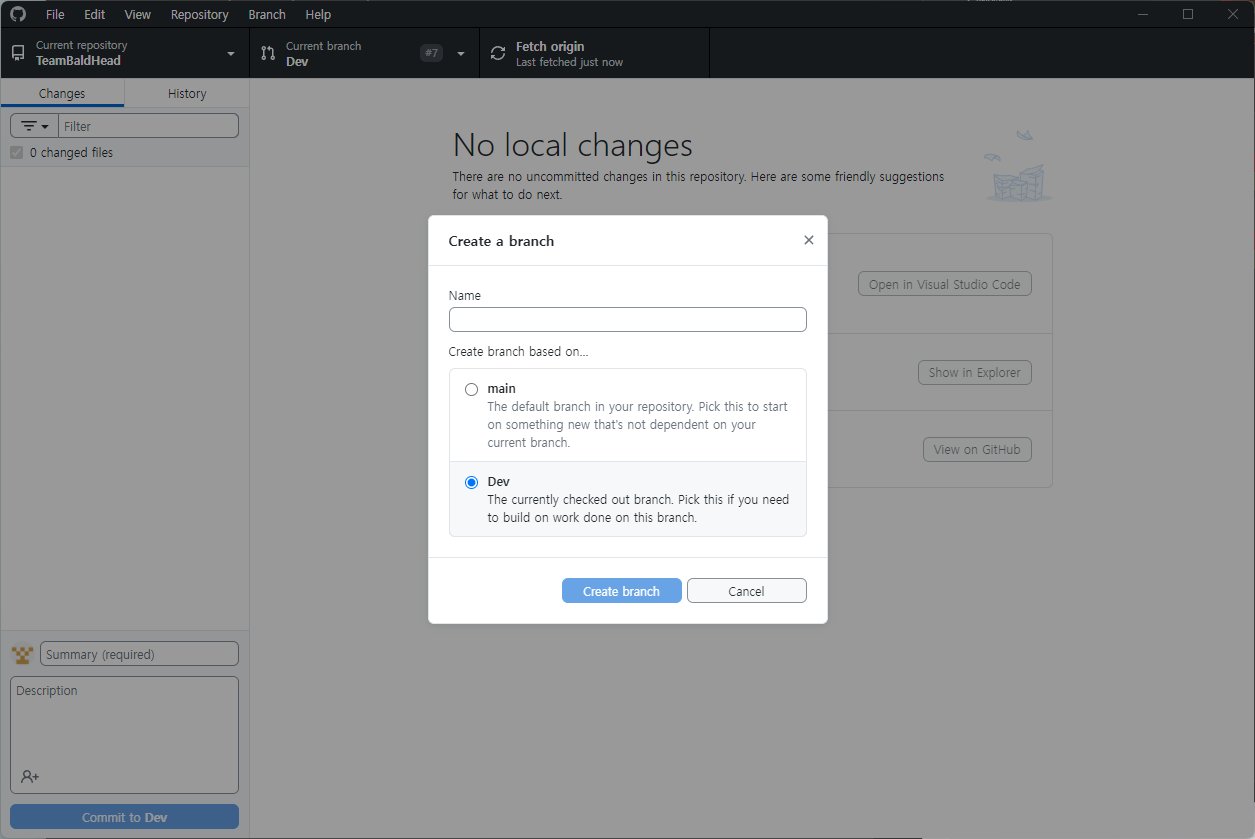This screenshot has width=1255, height=839.
Task: Select the main branch radio button
Action: [x=472, y=390]
